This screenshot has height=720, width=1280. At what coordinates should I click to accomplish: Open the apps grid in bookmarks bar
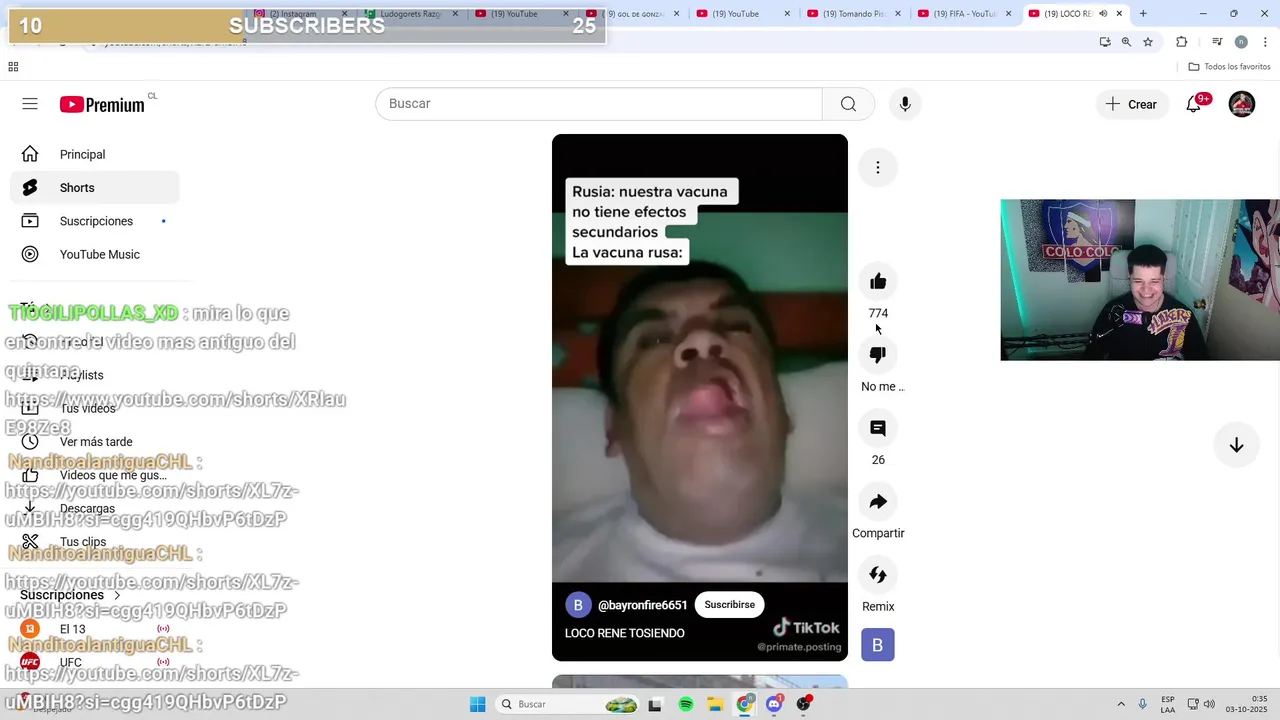13,67
